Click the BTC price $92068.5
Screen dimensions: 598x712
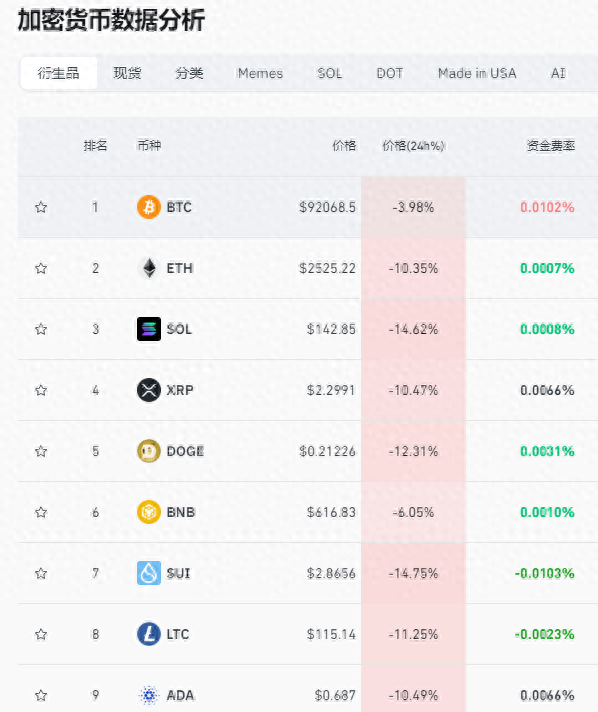tap(327, 207)
